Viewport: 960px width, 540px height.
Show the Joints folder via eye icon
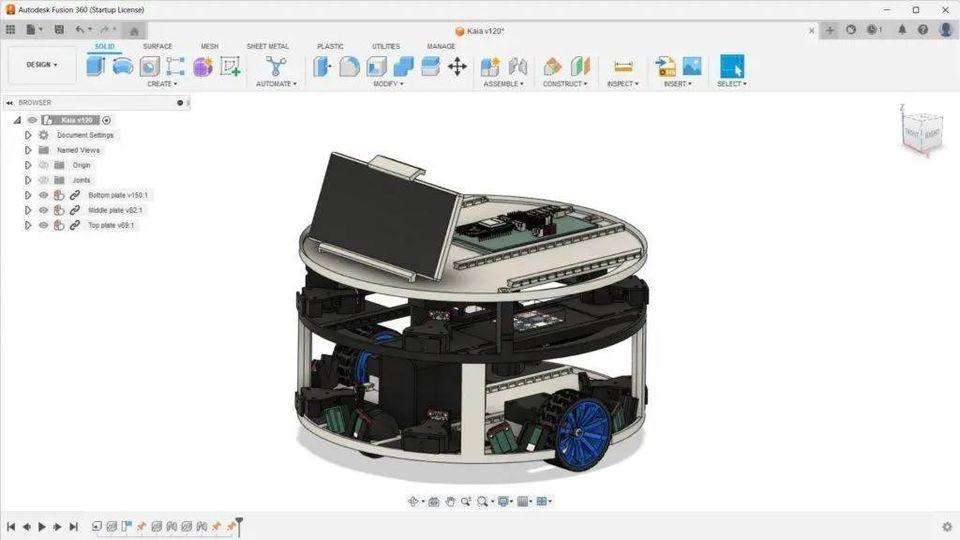tap(43, 180)
